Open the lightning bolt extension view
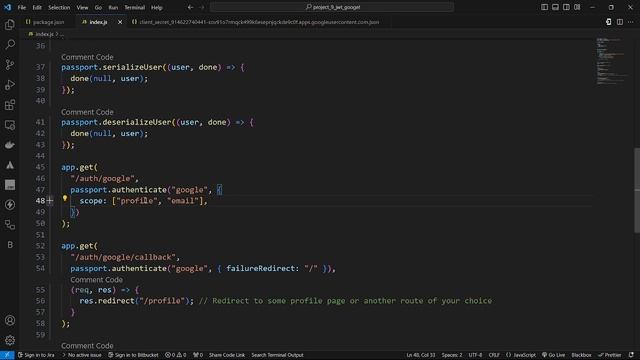640x360 pixels. pos(10,204)
